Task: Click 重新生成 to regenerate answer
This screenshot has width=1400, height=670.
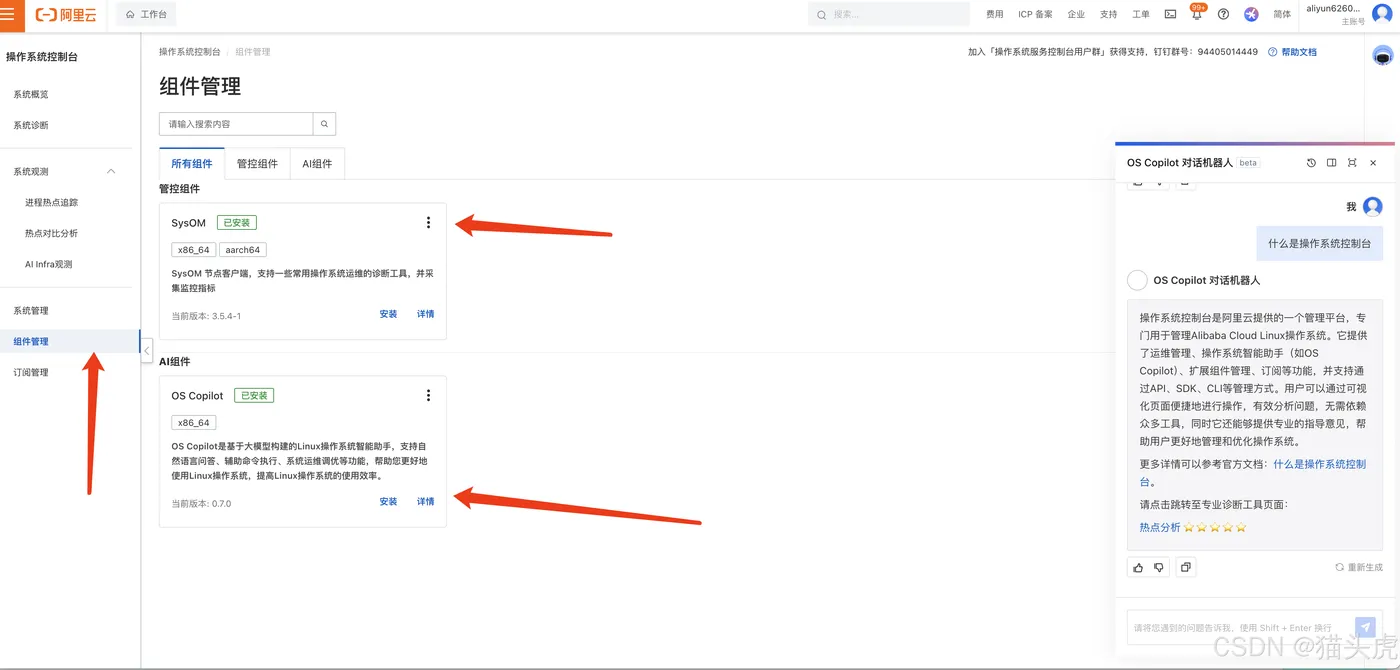Action: point(1359,567)
